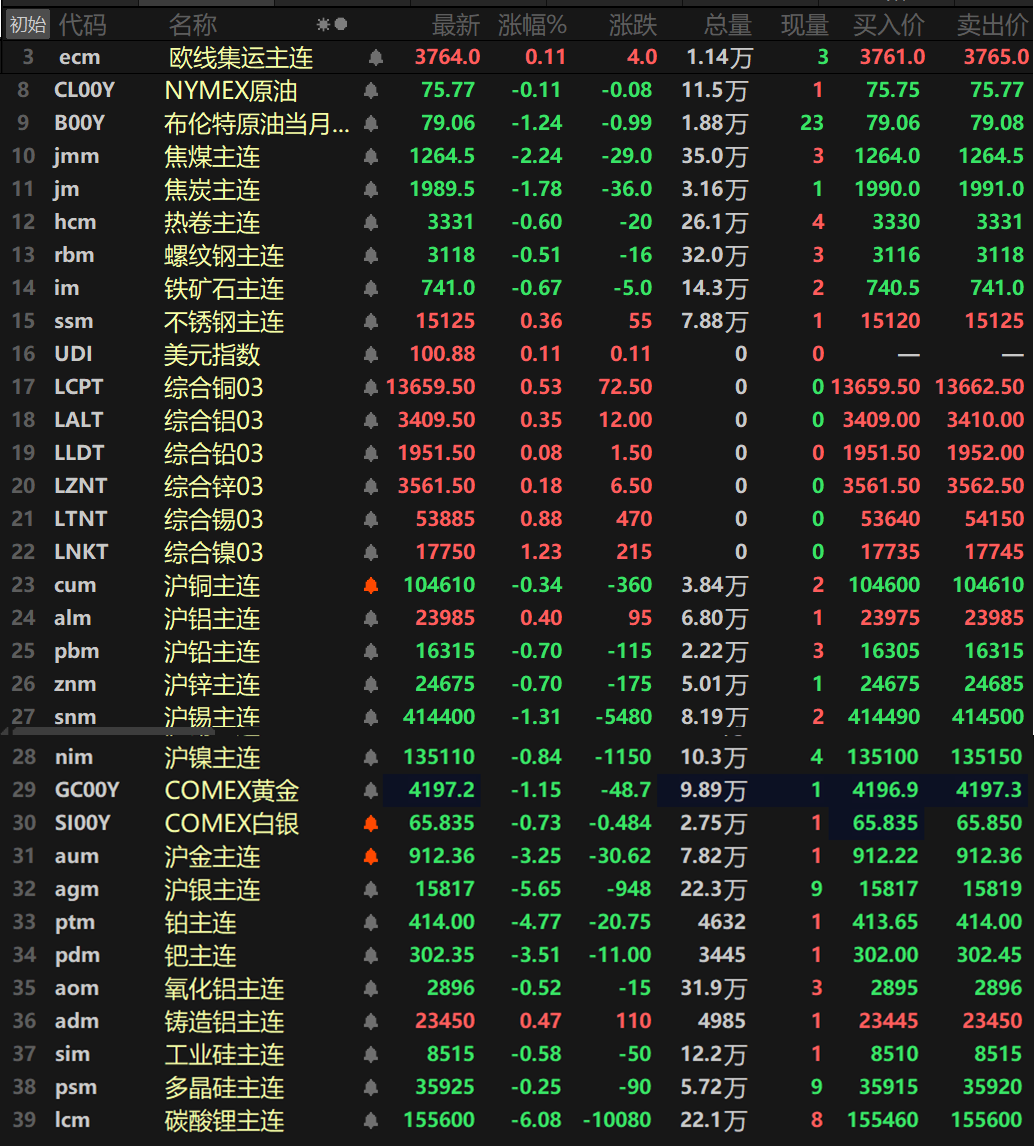
Task: Click the latest price 3764.0
Action: 447,57
